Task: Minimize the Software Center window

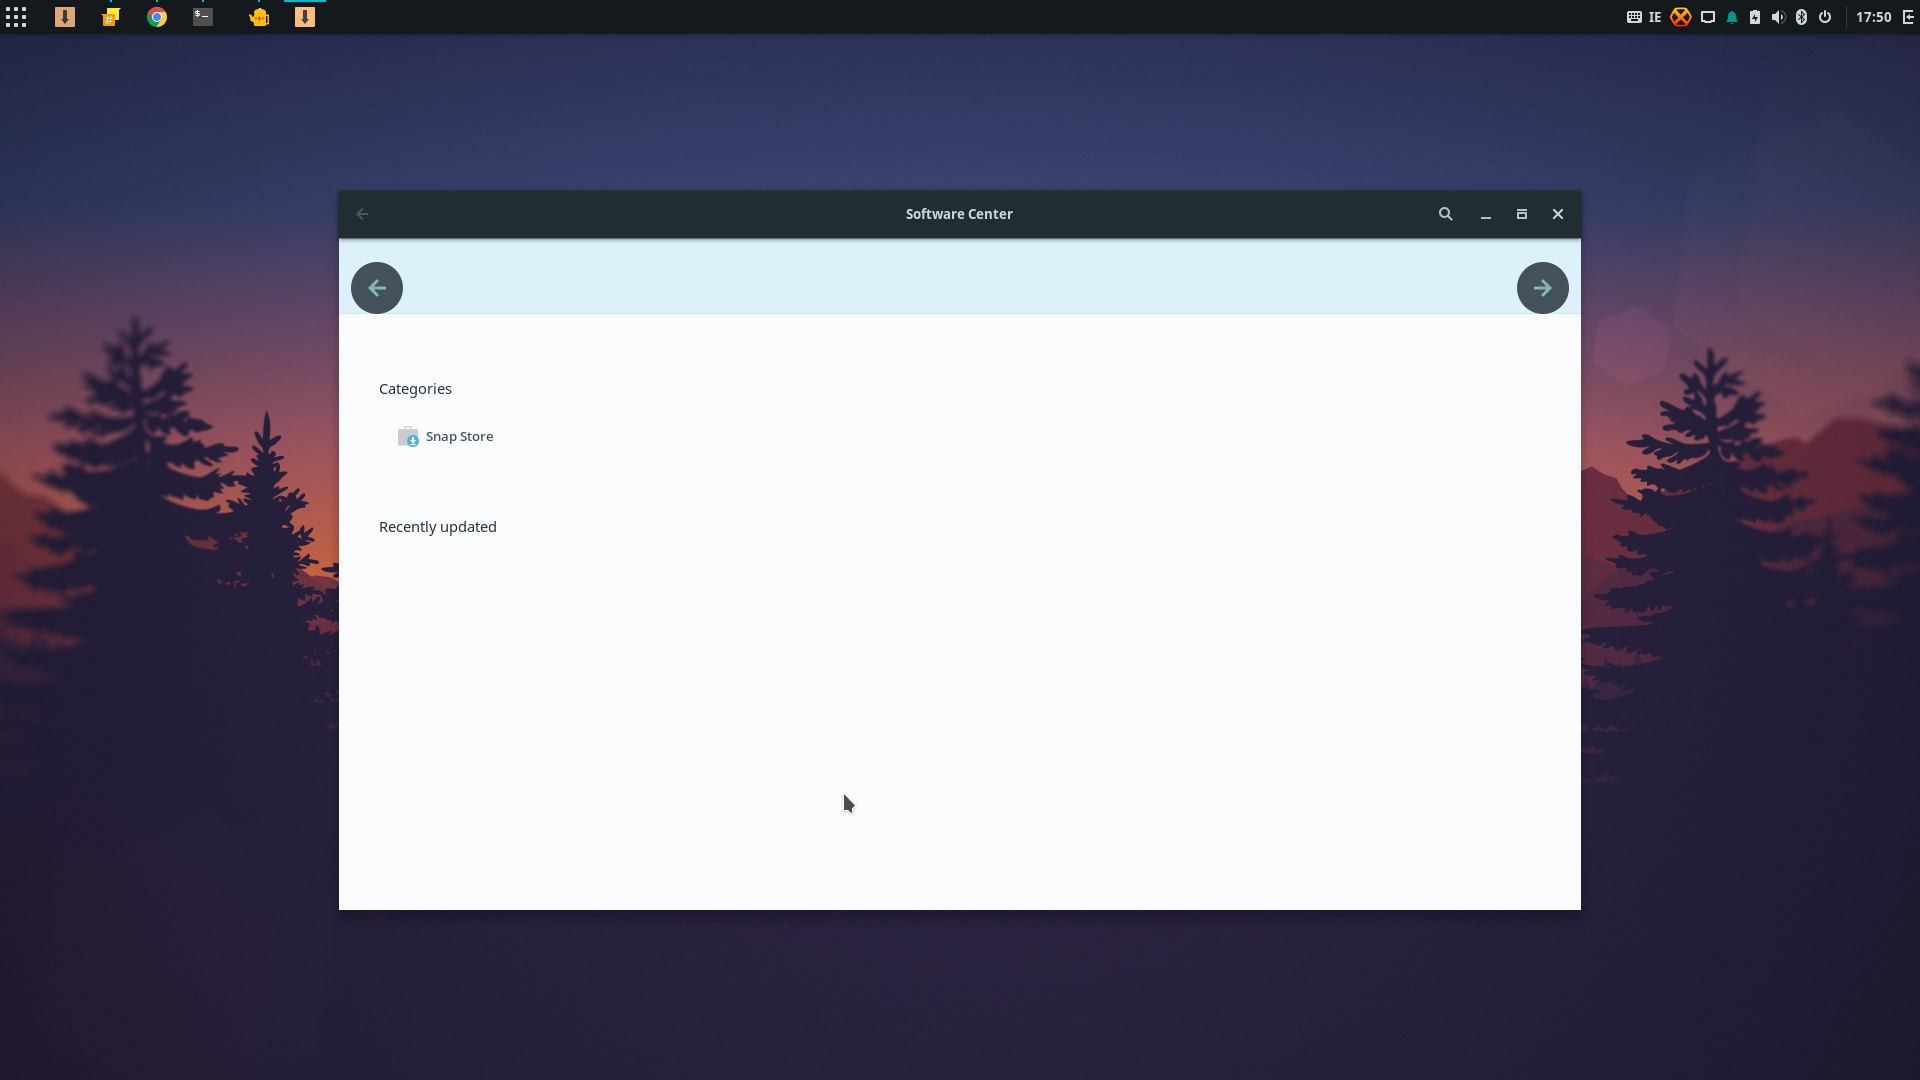Action: 1486,214
